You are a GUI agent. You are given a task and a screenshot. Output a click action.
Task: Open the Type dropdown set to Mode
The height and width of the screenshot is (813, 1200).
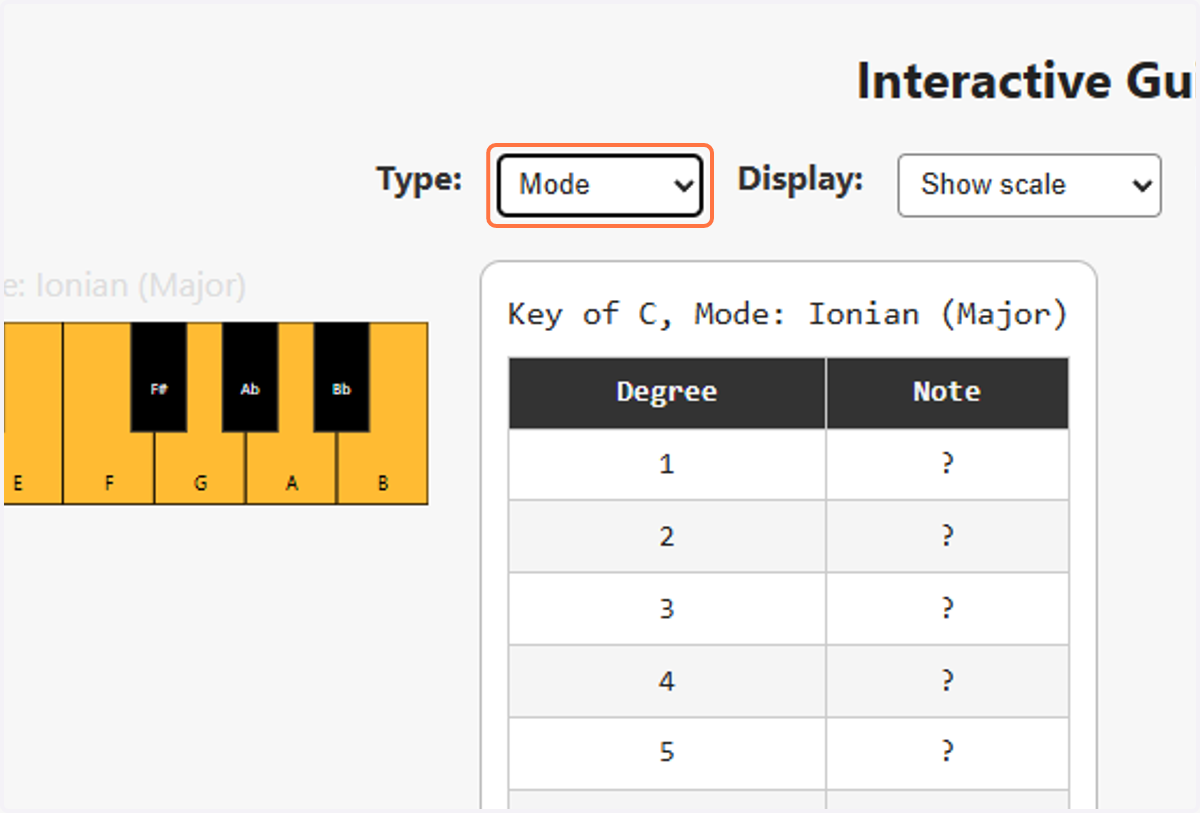(x=600, y=185)
